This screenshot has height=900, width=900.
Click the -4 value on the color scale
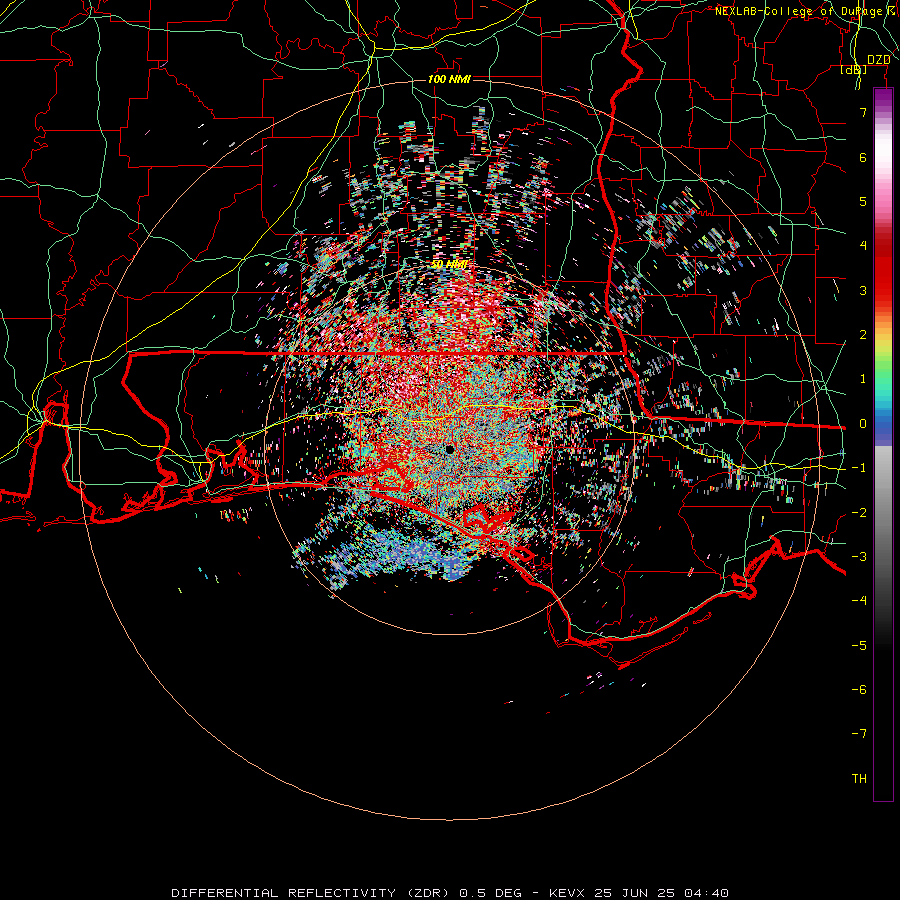(x=859, y=601)
